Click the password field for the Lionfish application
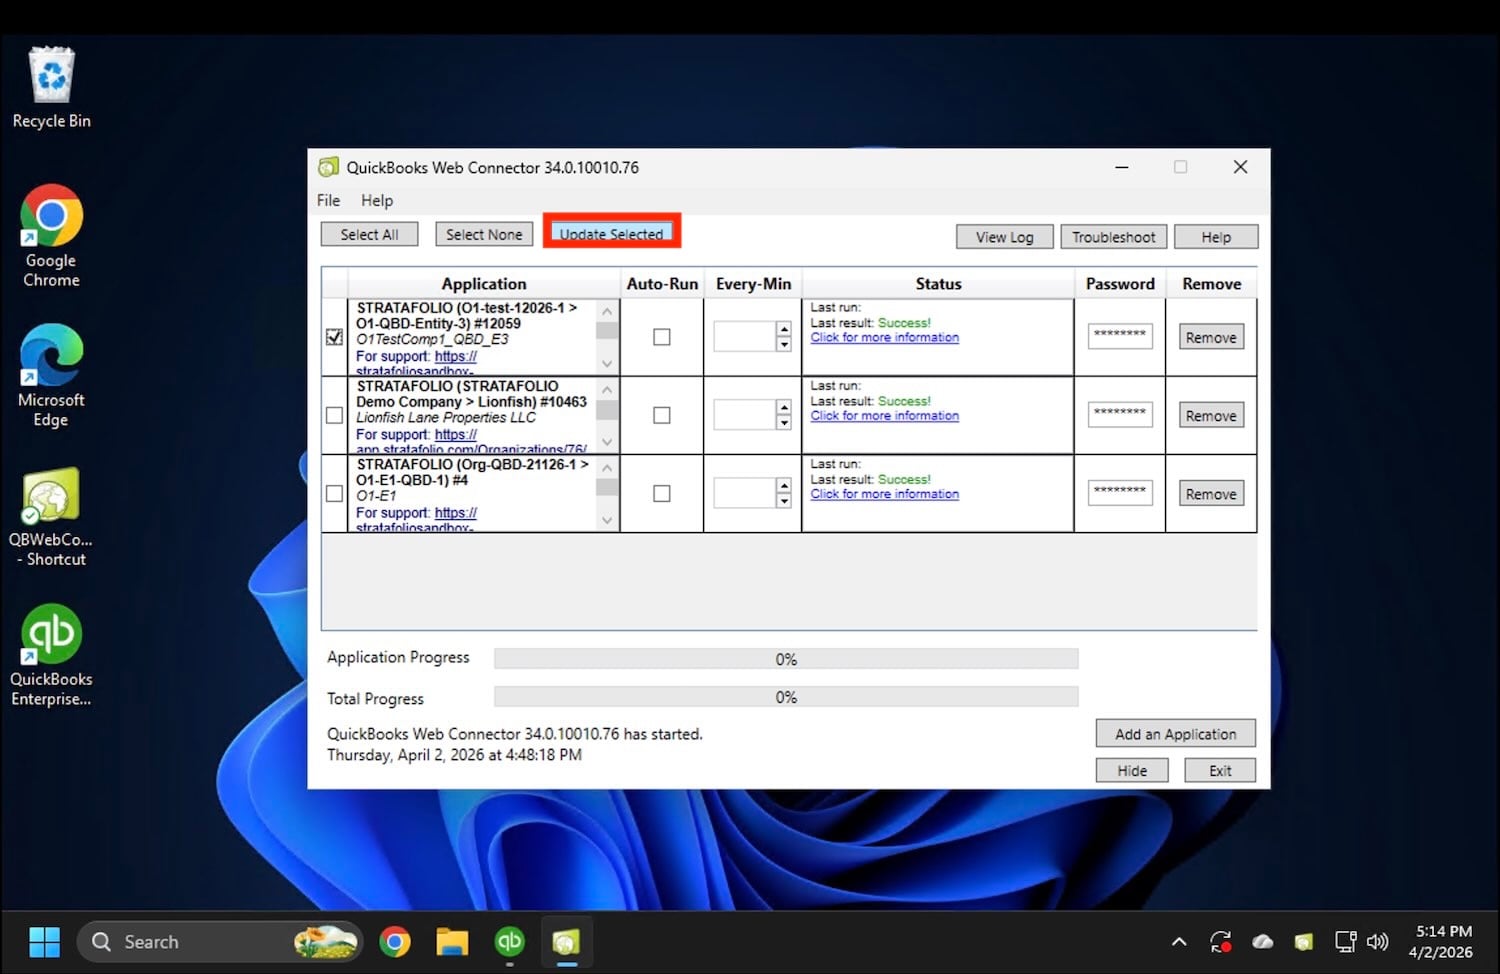 1119,415
